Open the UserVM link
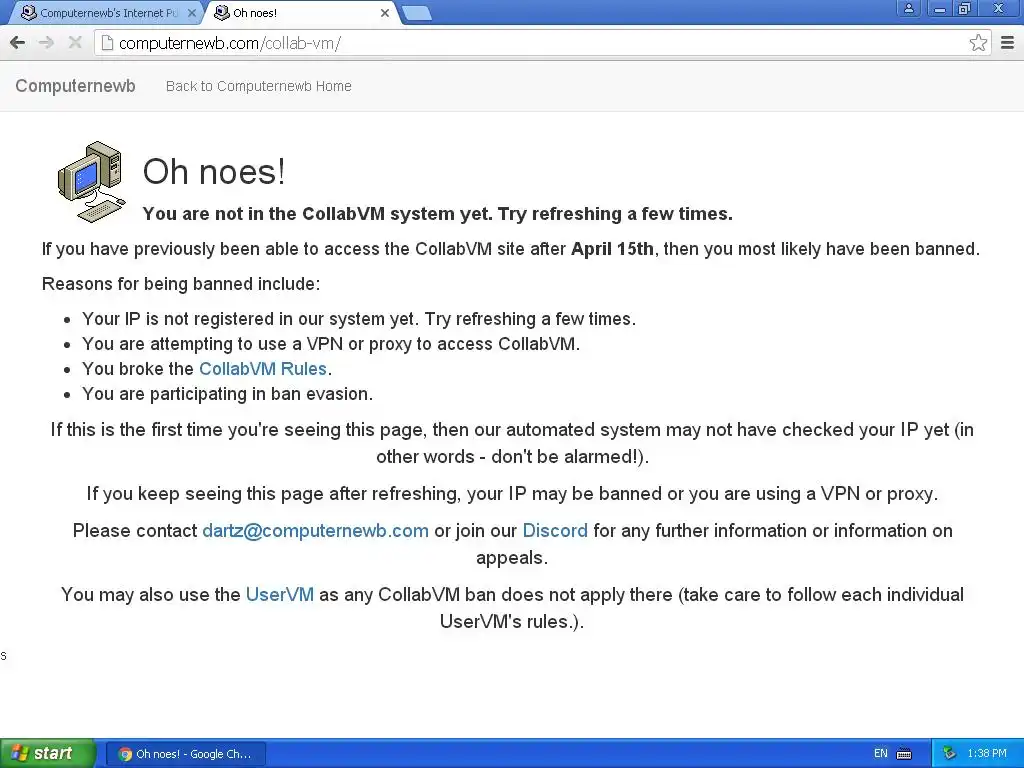This screenshot has width=1024, height=768. pyautogui.click(x=280, y=594)
